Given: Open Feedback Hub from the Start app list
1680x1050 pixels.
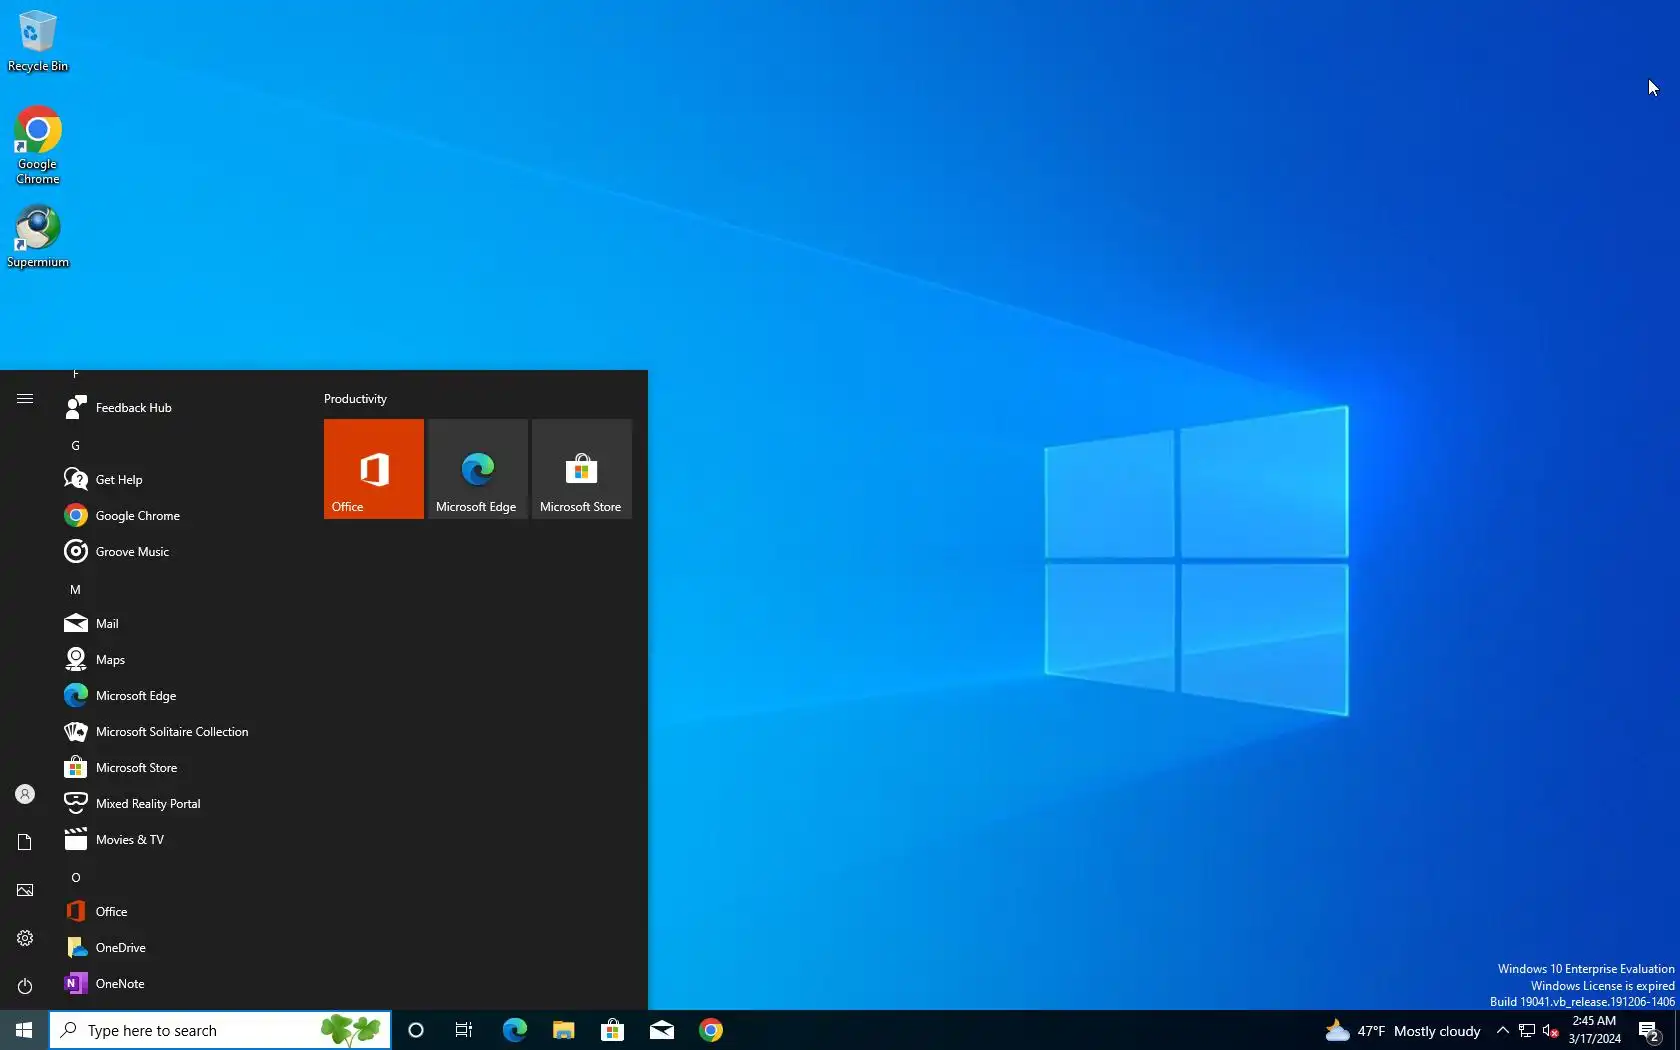Looking at the screenshot, I should pos(180,408).
